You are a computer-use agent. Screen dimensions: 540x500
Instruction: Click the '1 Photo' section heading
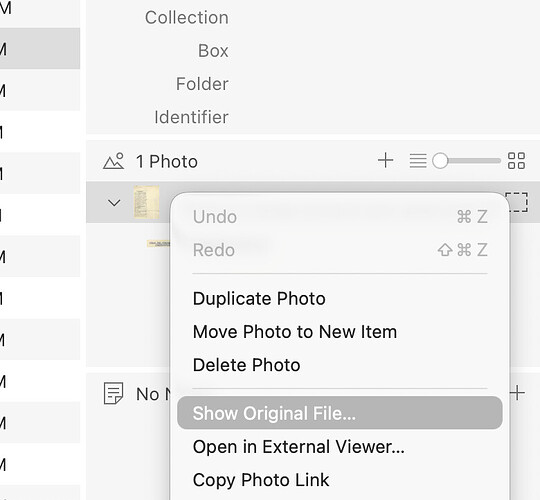(167, 162)
